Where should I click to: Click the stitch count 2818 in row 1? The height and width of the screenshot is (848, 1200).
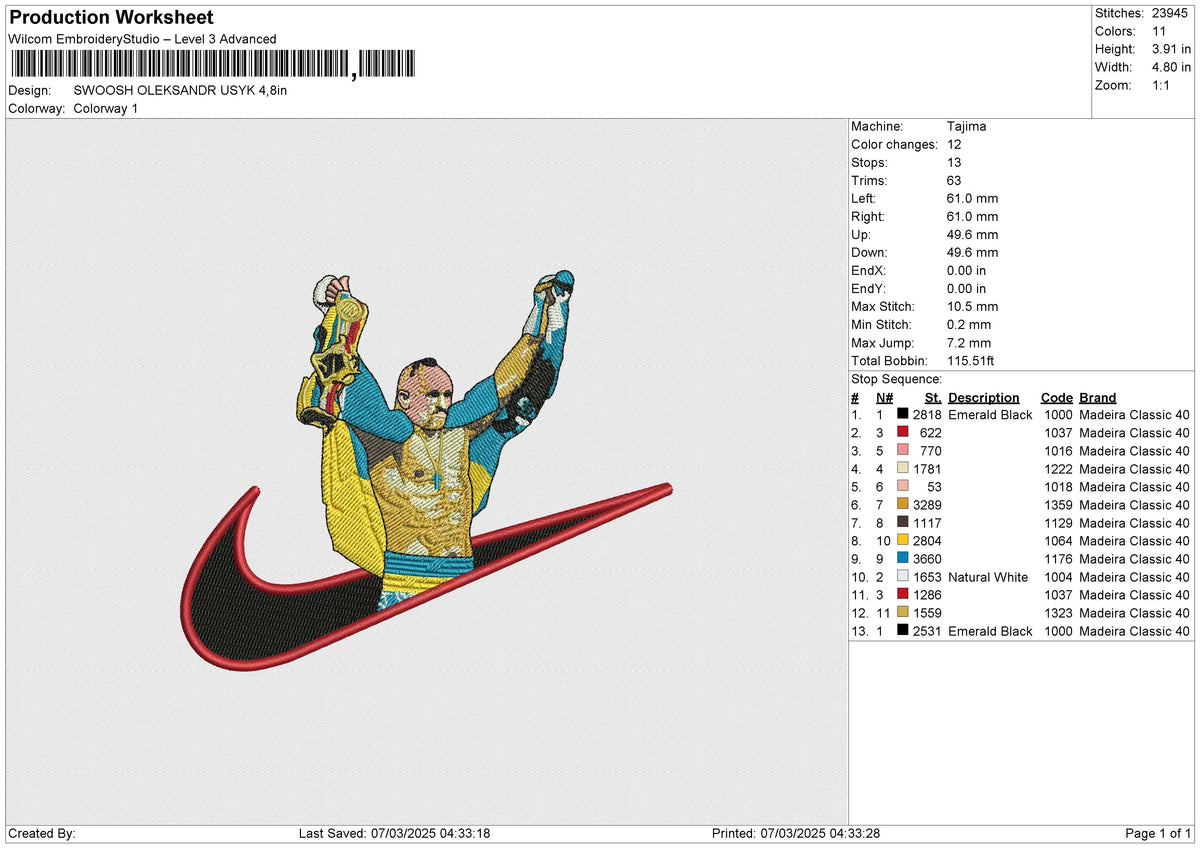click(x=927, y=415)
